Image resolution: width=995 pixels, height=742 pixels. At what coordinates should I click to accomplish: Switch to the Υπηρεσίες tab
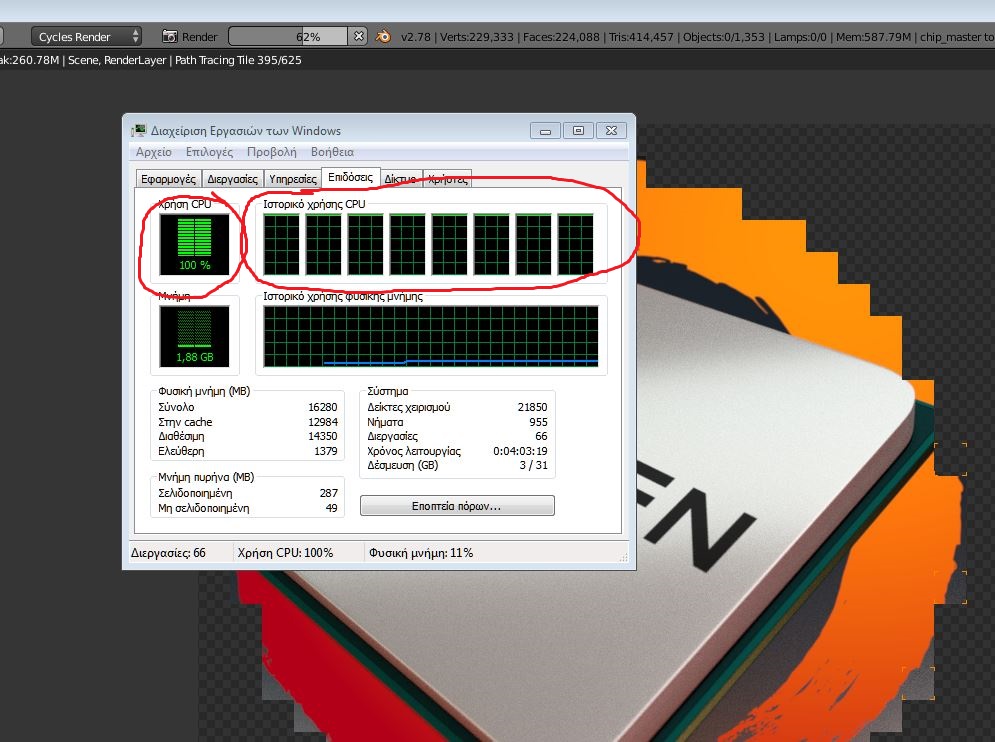293,179
